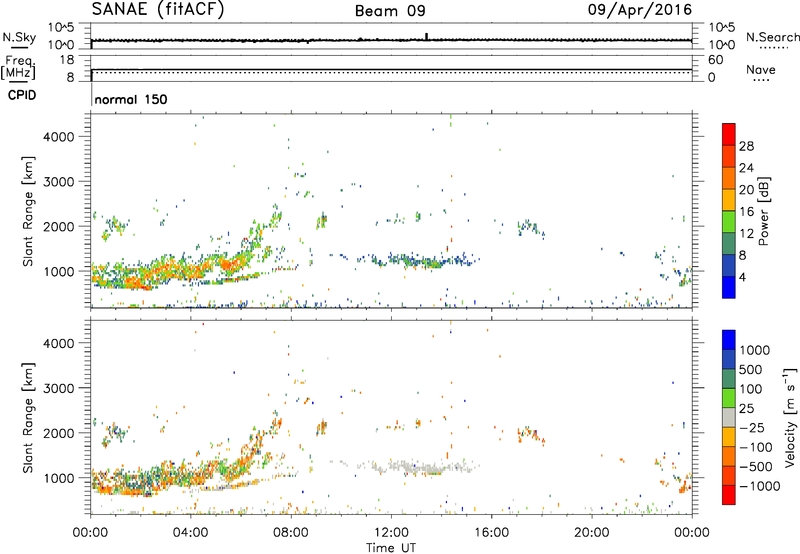The width and height of the screenshot is (800, 554).
Task: Click the 25 tick on the velocity colorbar
Action: [747, 408]
